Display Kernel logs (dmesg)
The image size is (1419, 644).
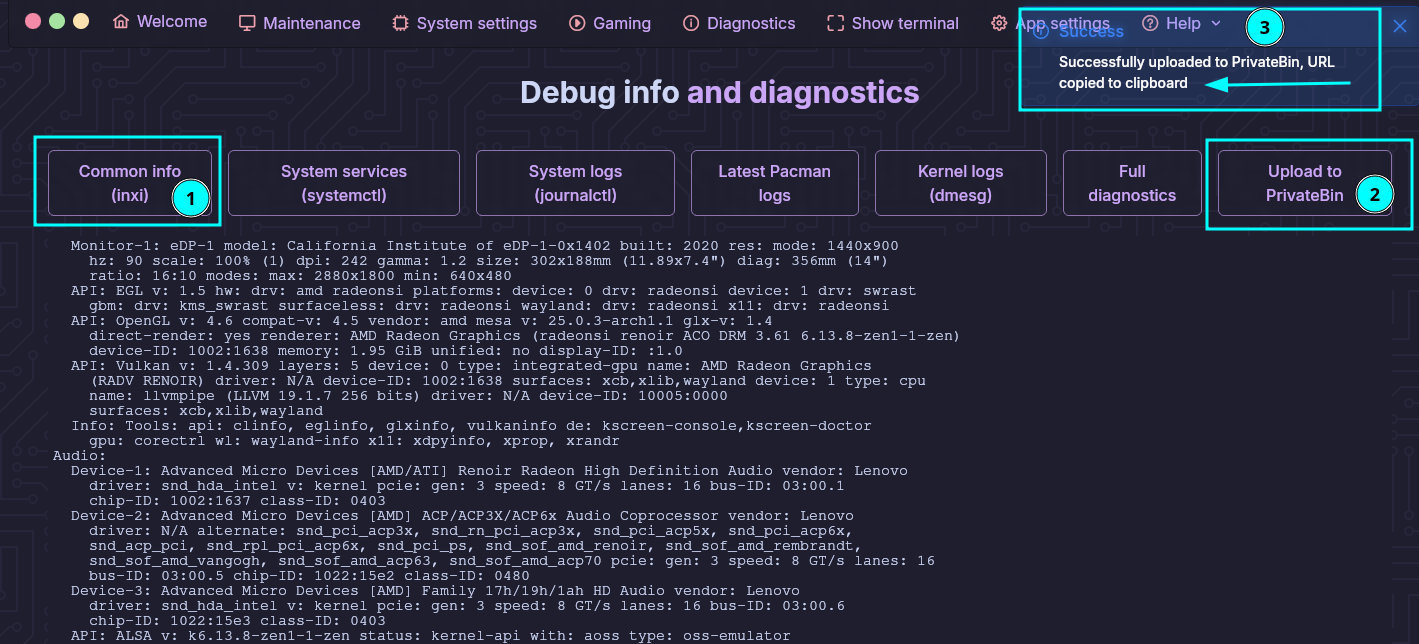(x=961, y=183)
